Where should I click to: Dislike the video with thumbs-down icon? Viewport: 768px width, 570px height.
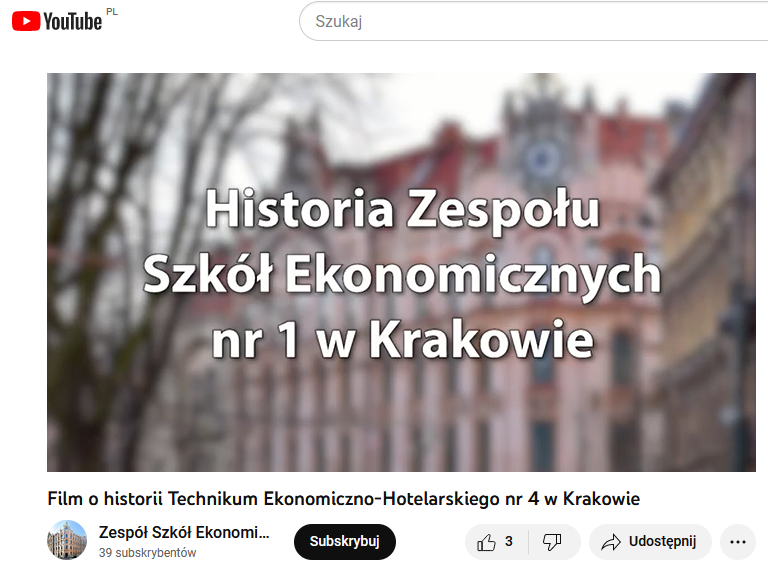(x=552, y=542)
